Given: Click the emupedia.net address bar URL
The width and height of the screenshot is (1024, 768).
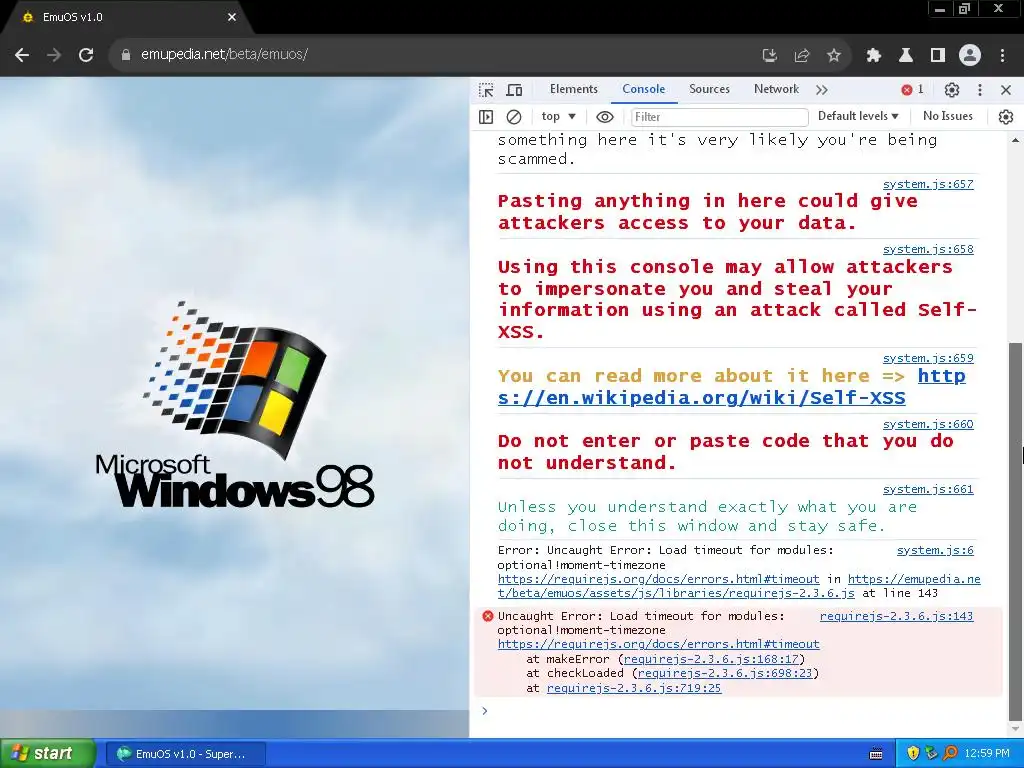Looking at the screenshot, I should click(x=224, y=55).
